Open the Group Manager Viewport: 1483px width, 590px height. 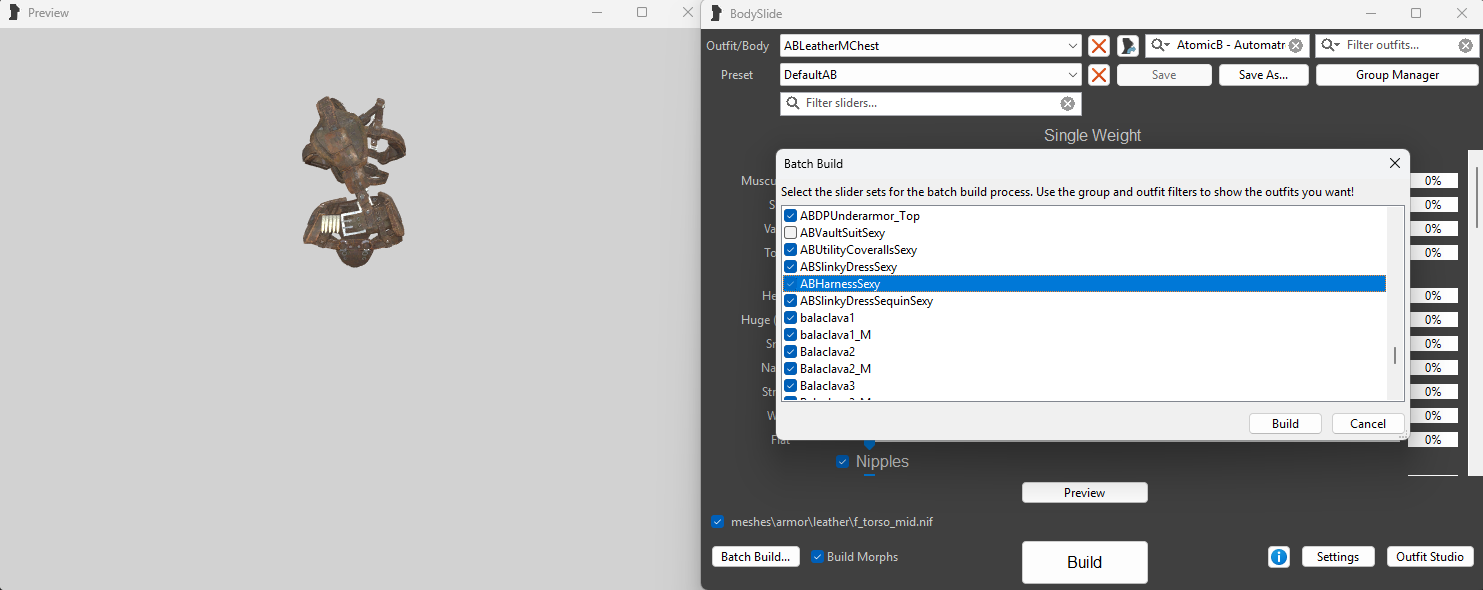click(x=1397, y=75)
